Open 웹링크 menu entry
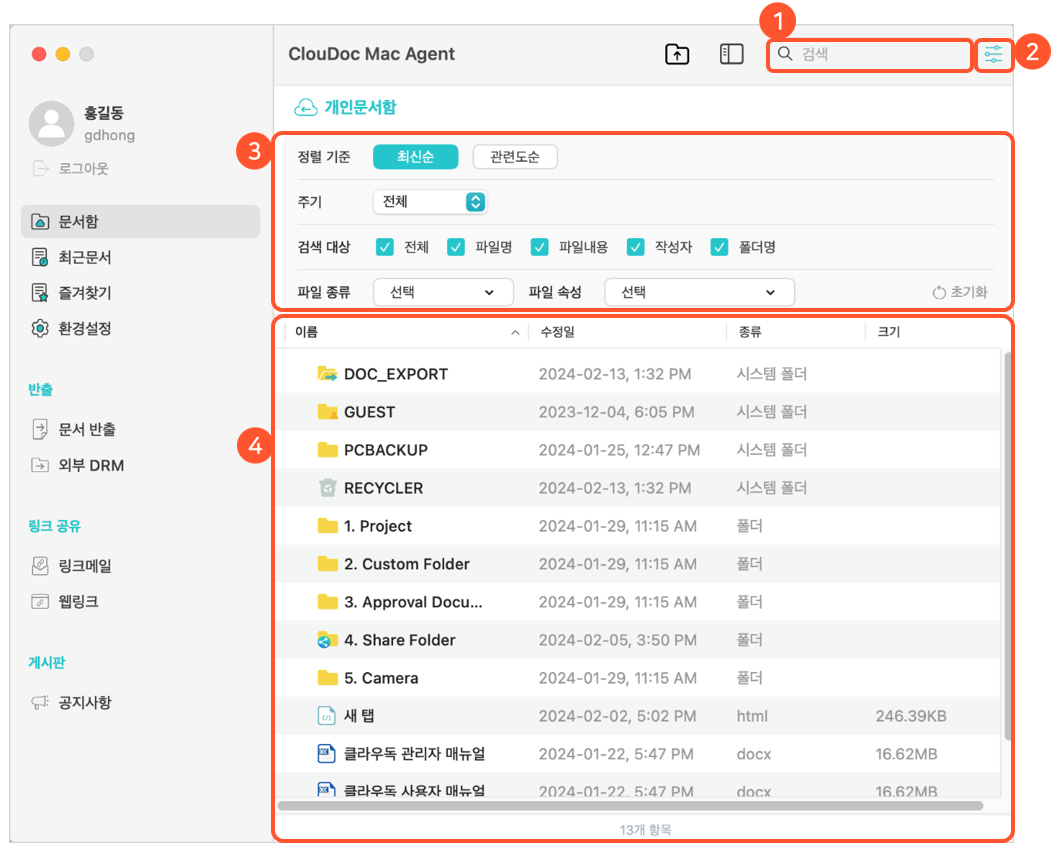This screenshot has width=1057, height=849. click(x=78, y=601)
